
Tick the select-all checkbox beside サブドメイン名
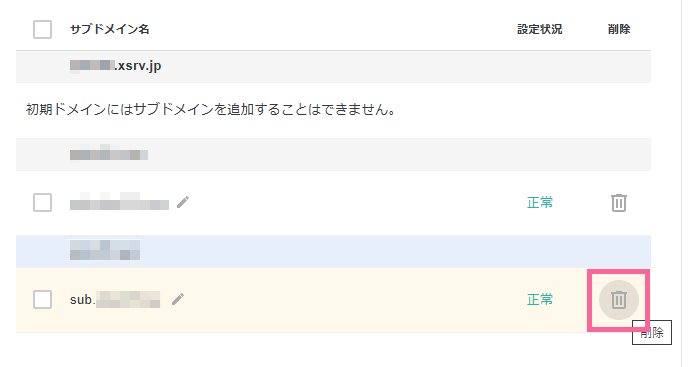[42, 29]
